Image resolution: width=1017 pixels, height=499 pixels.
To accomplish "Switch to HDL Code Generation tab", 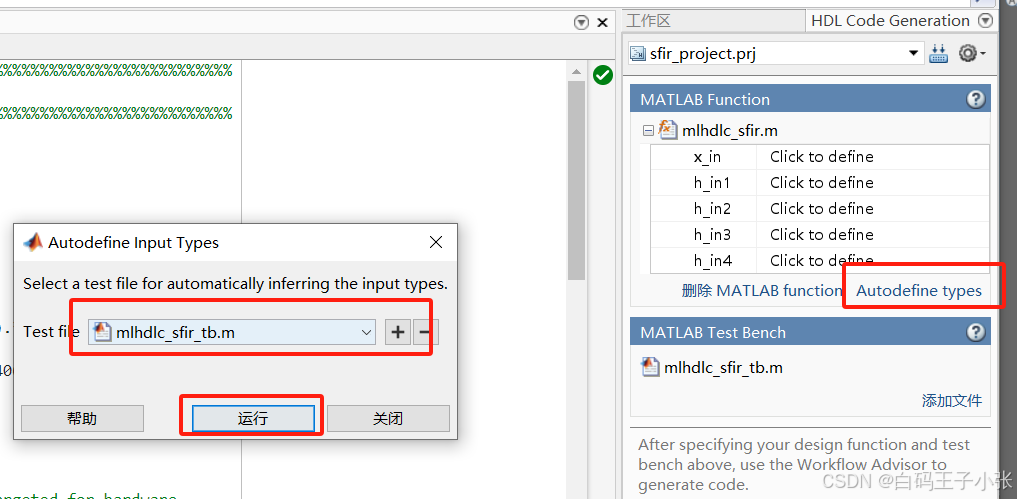I will click(x=890, y=21).
